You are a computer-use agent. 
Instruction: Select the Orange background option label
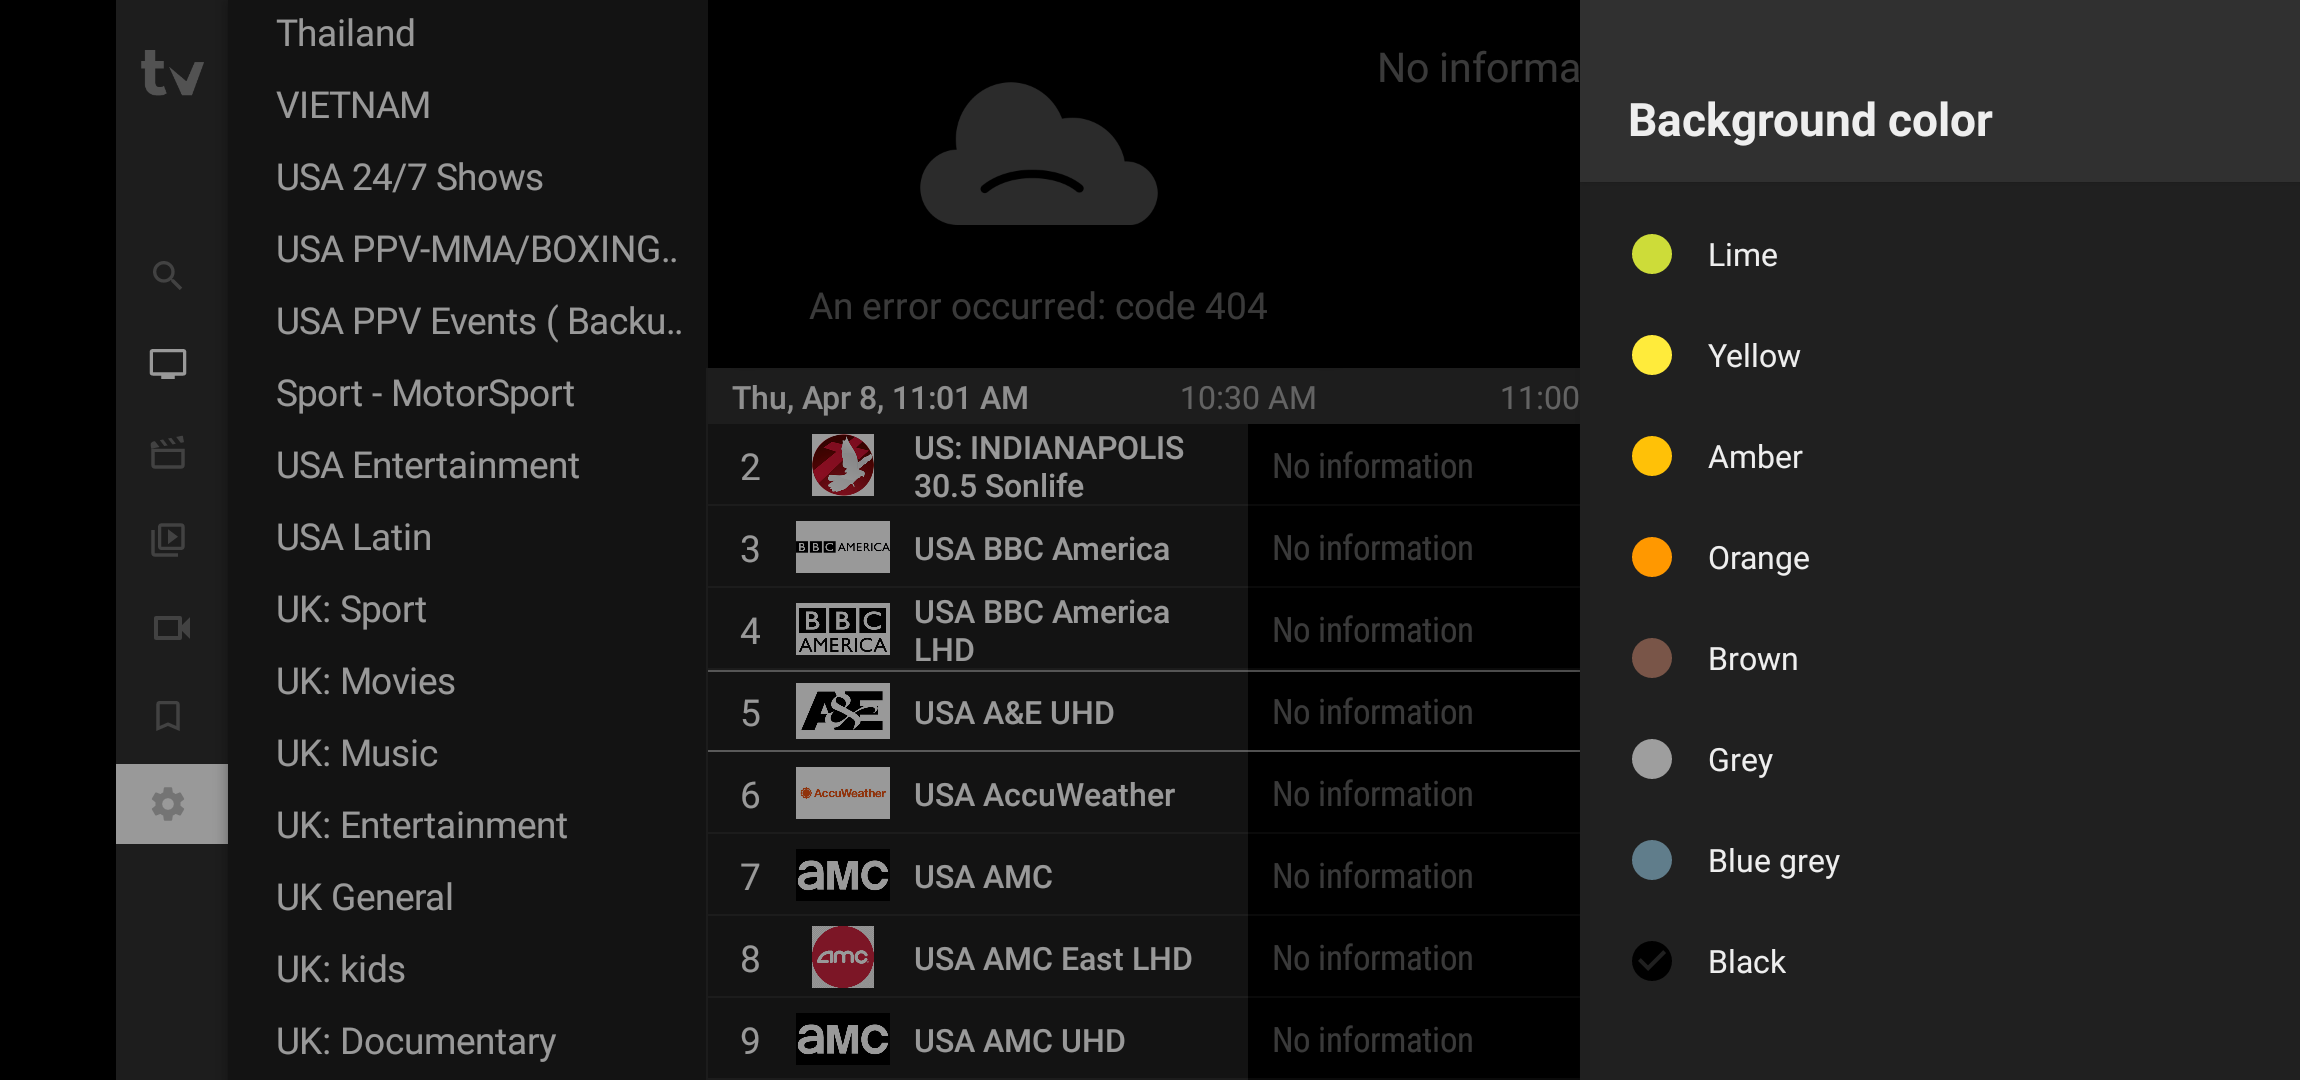[1758, 558]
